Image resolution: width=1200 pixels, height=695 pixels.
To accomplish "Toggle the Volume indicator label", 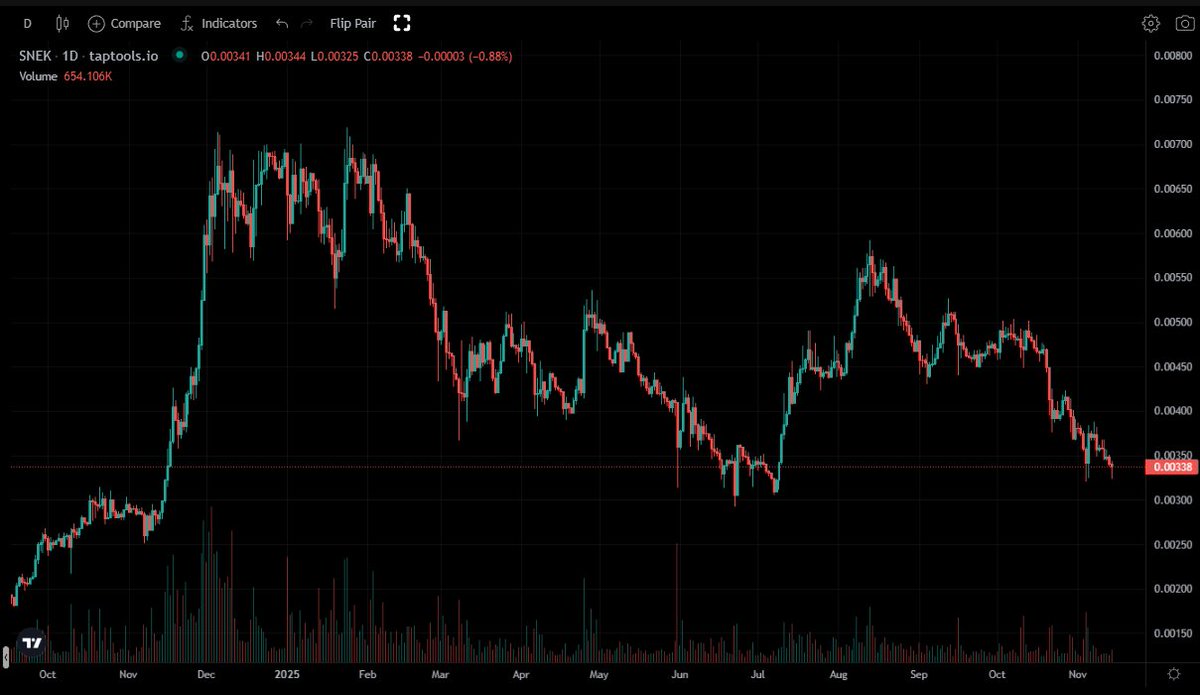I will [x=37, y=76].
